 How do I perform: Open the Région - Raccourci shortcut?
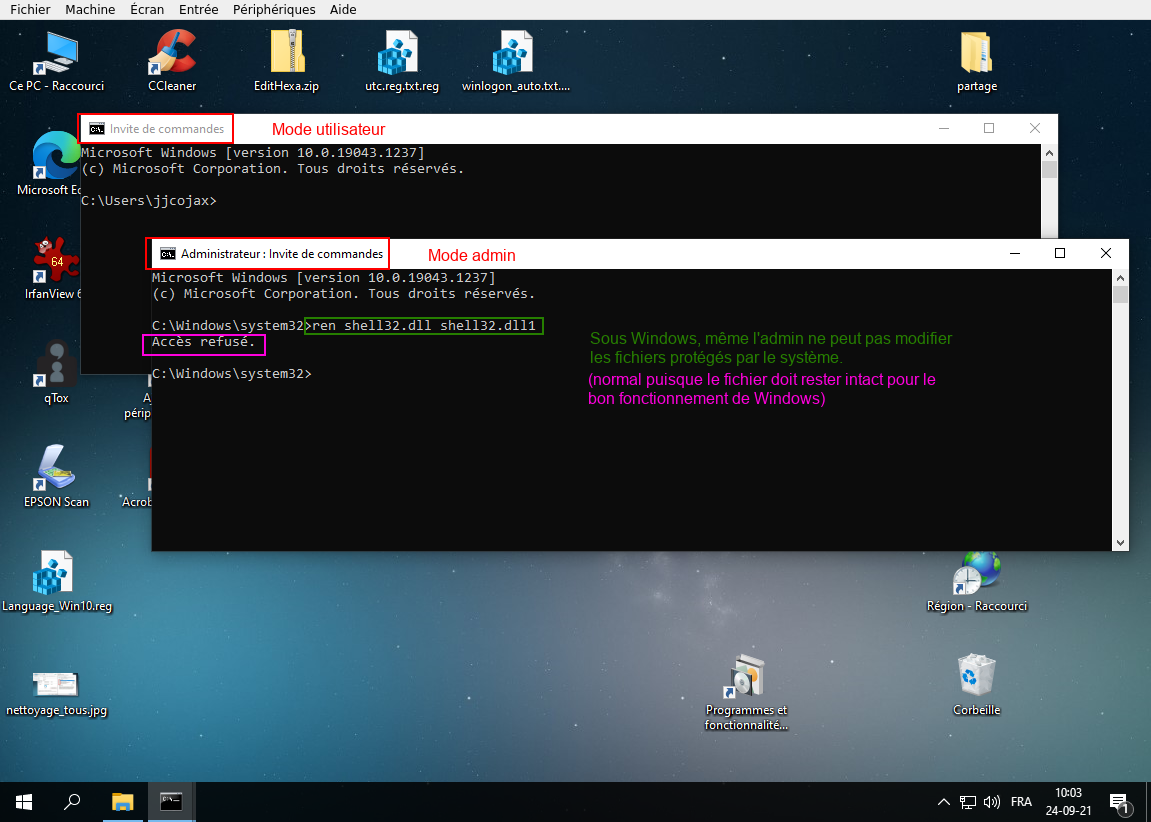click(976, 573)
